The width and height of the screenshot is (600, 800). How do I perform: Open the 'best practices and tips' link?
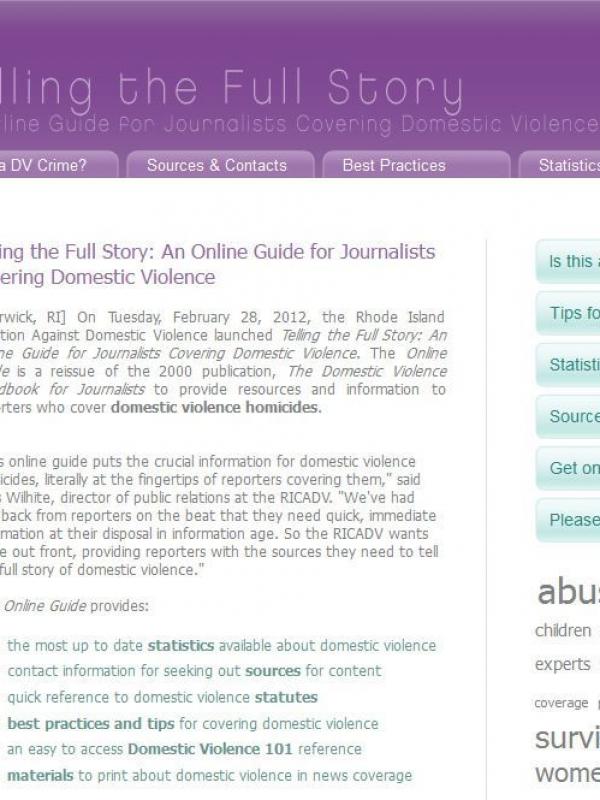click(x=91, y=723)
